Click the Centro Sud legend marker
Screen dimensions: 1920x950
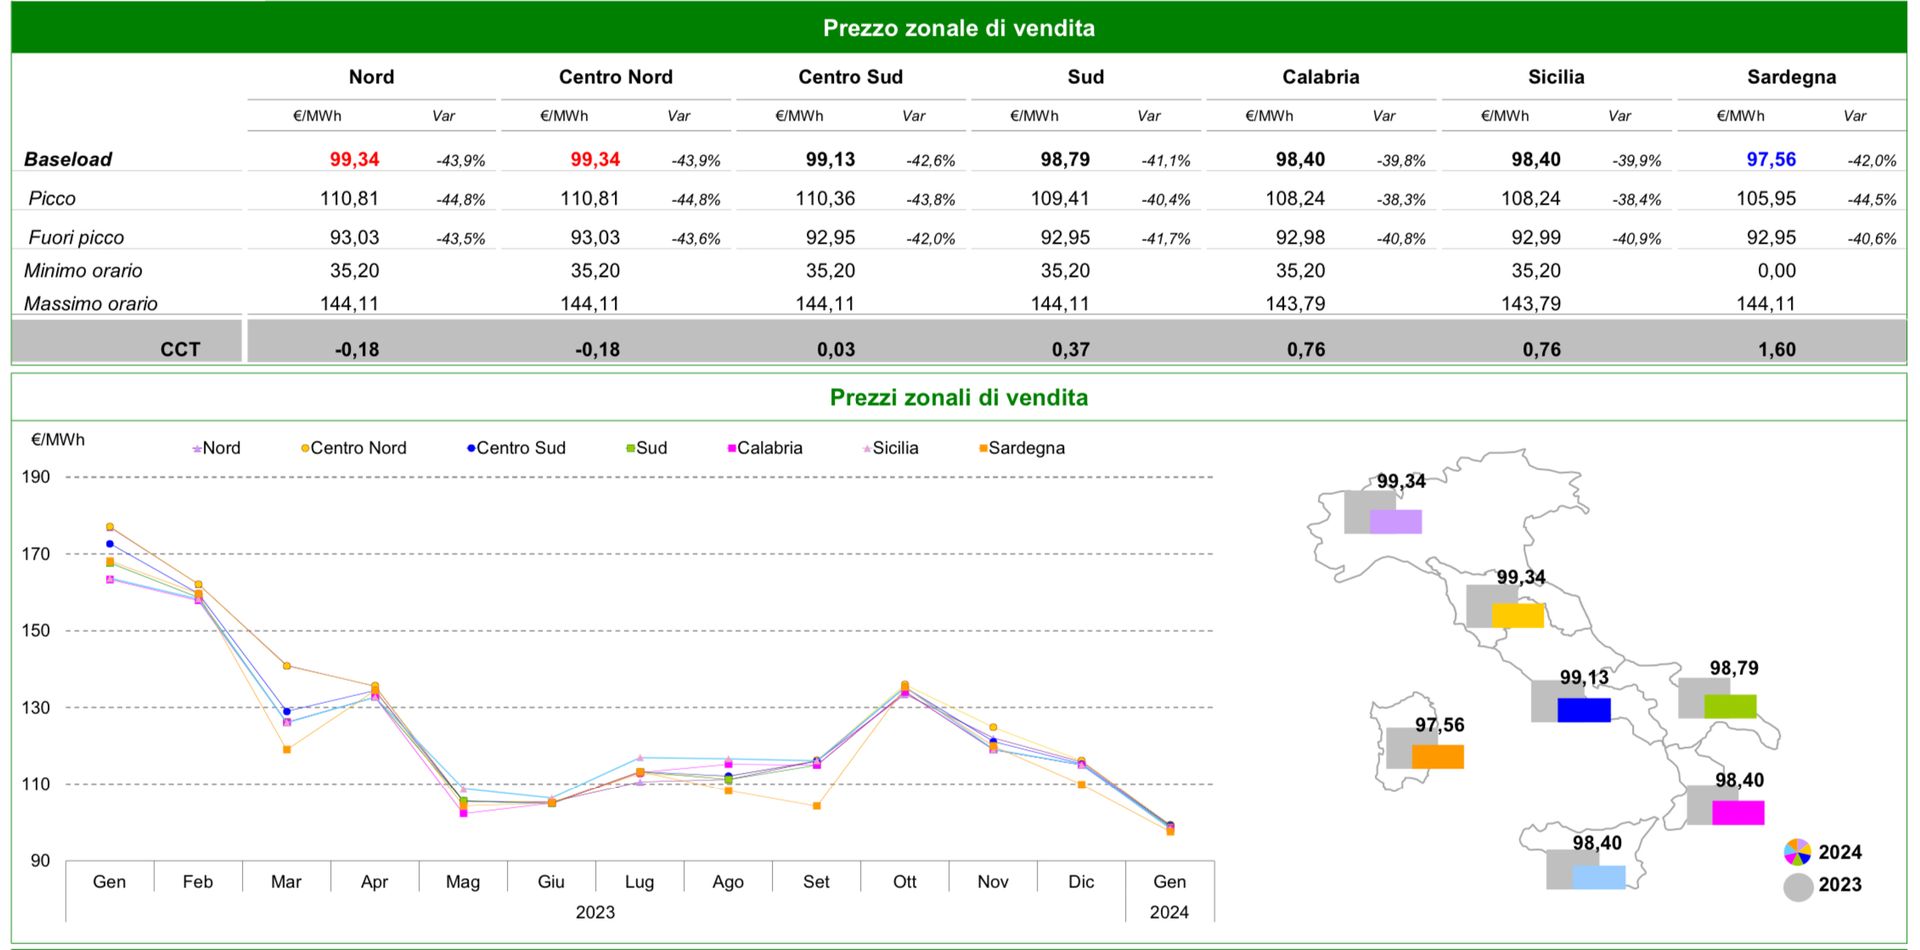tap(471, 449)
